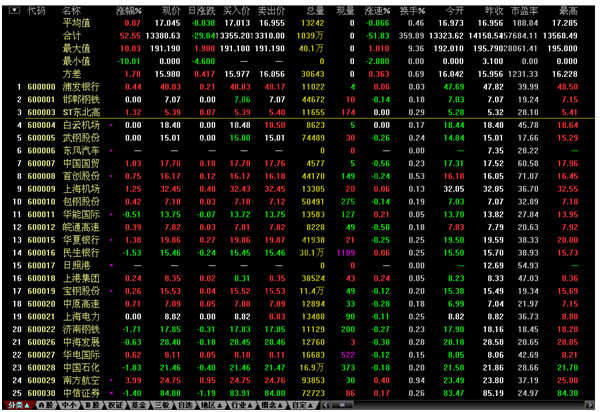The image size is (600, 412).
Task: Sort by the 市盈率 column header
Action: pos(525,11)
